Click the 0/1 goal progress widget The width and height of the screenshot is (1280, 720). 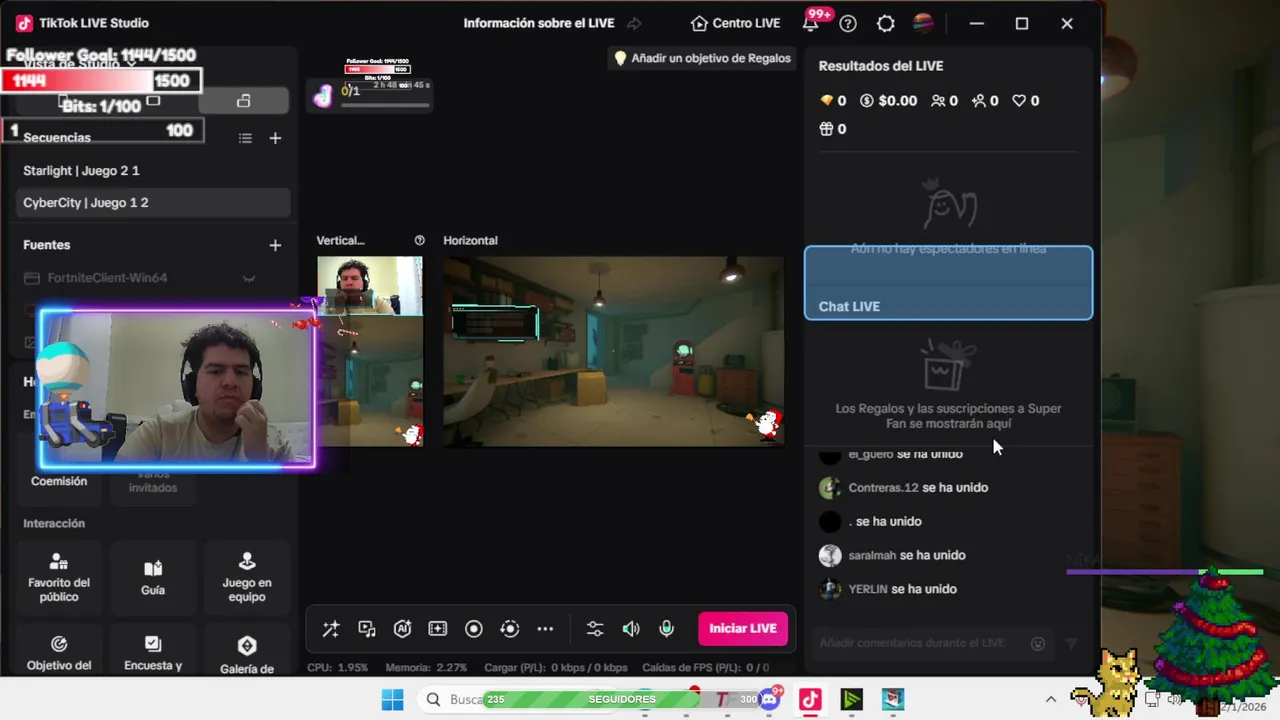370,94
